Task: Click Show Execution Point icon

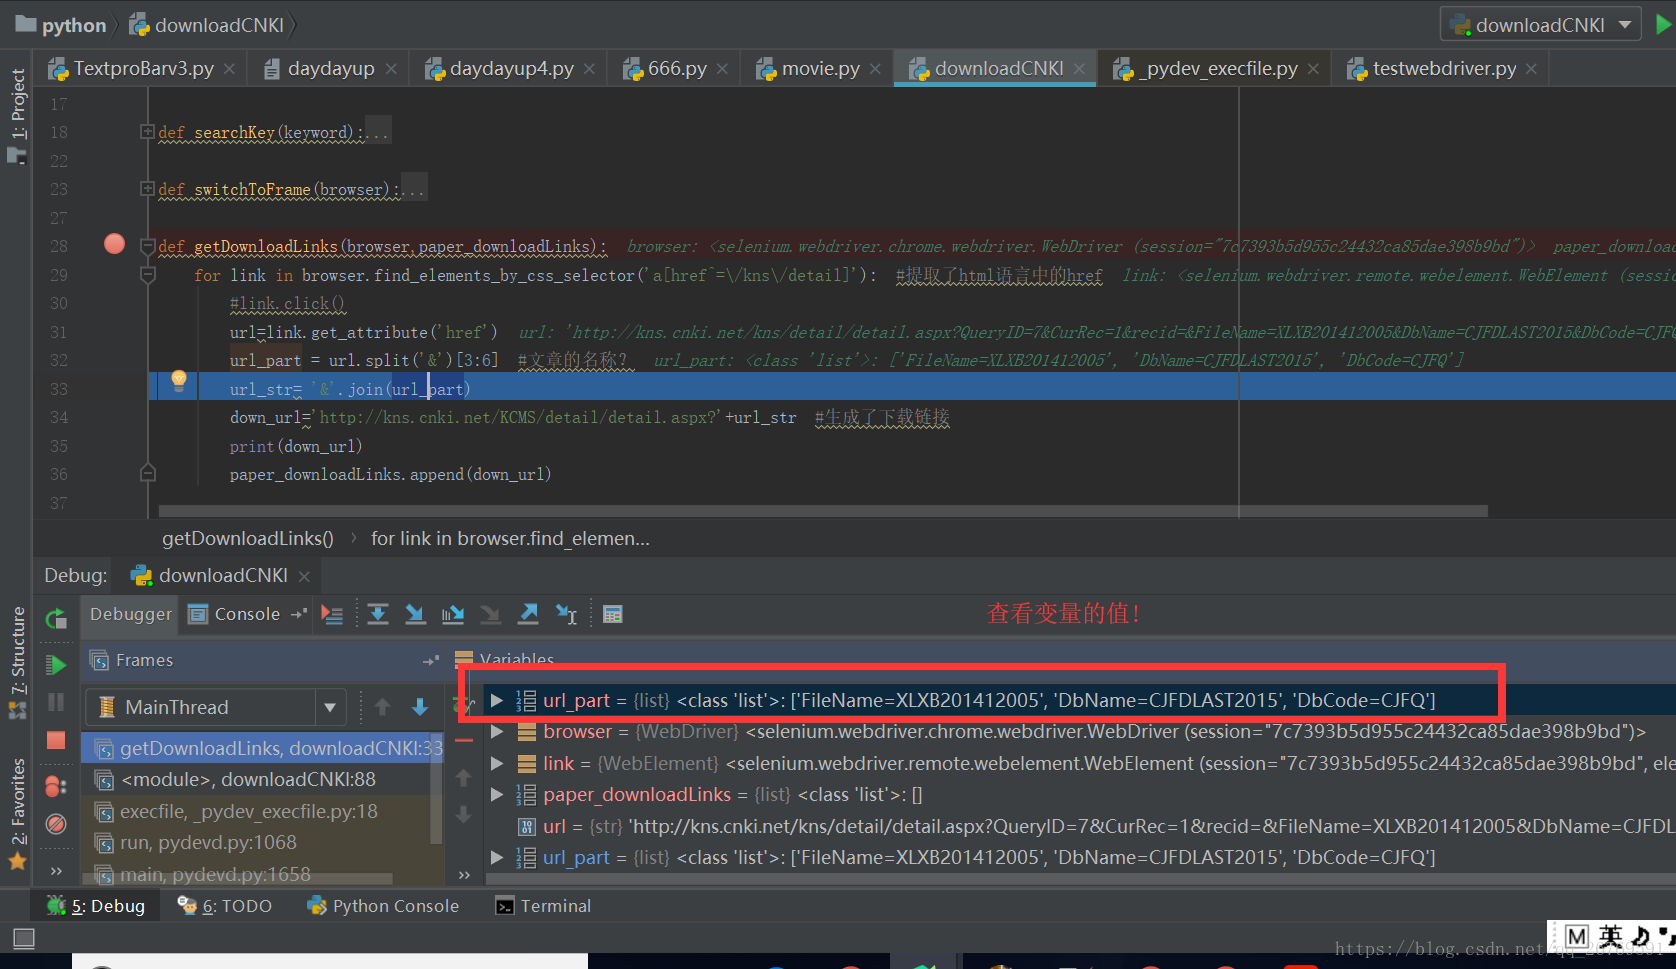Action: [x=332, y=615]
